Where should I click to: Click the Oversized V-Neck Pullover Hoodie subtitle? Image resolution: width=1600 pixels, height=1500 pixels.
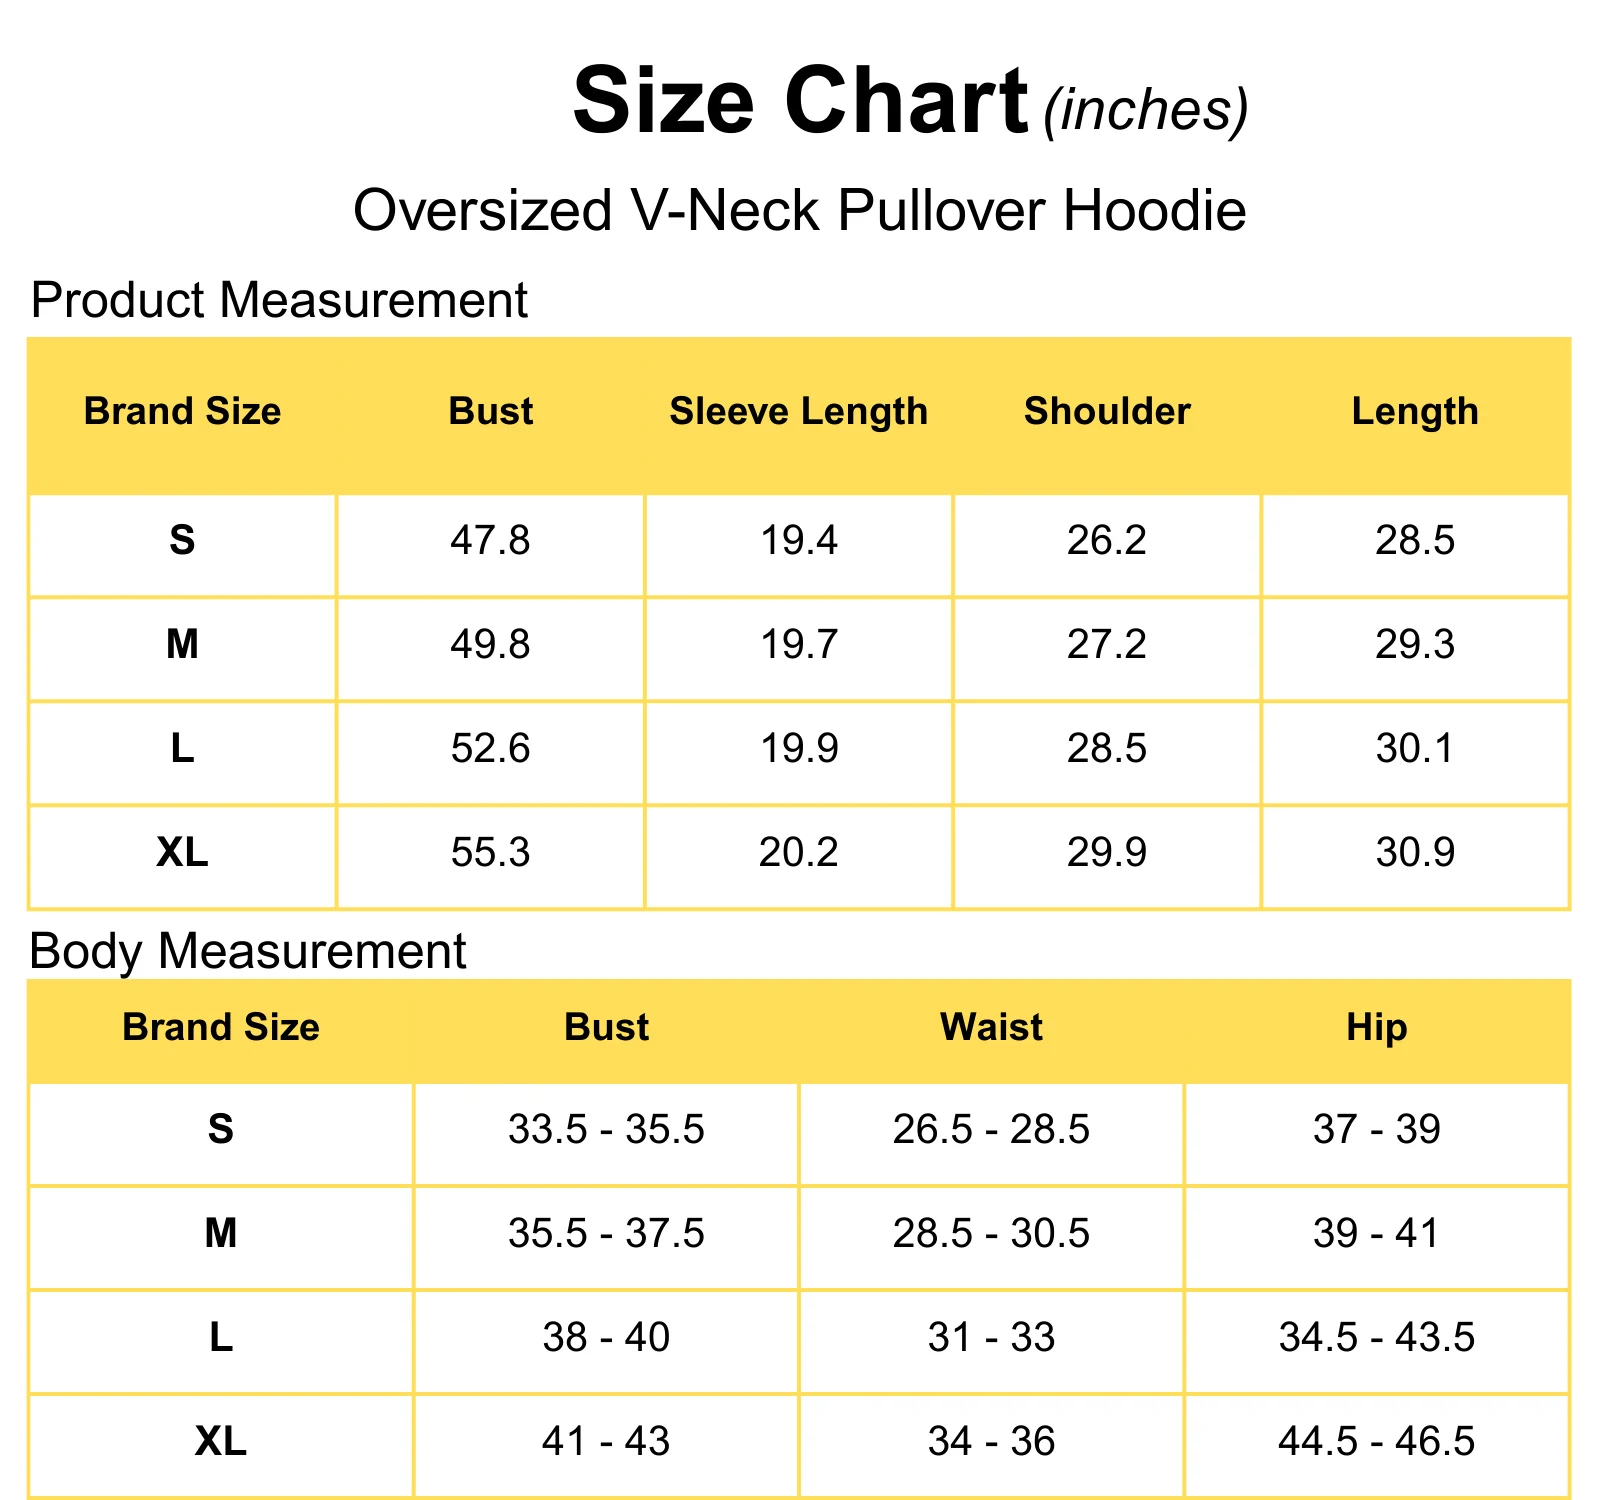800,210
